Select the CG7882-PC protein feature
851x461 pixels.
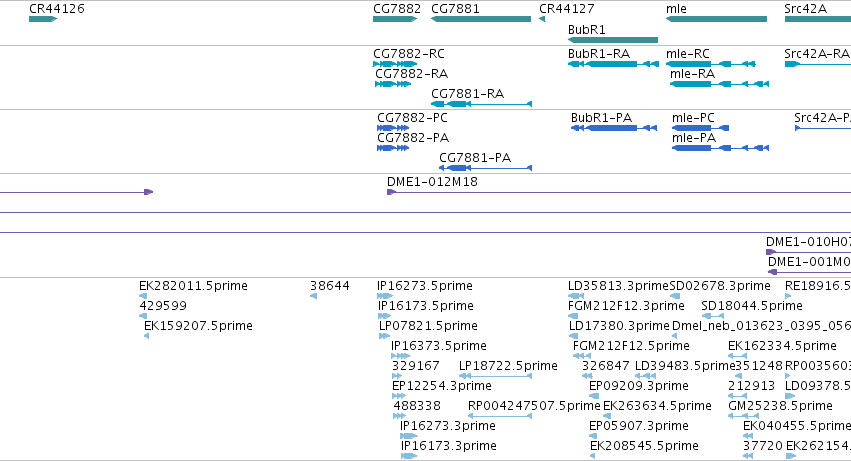click(x=393, y=128)
